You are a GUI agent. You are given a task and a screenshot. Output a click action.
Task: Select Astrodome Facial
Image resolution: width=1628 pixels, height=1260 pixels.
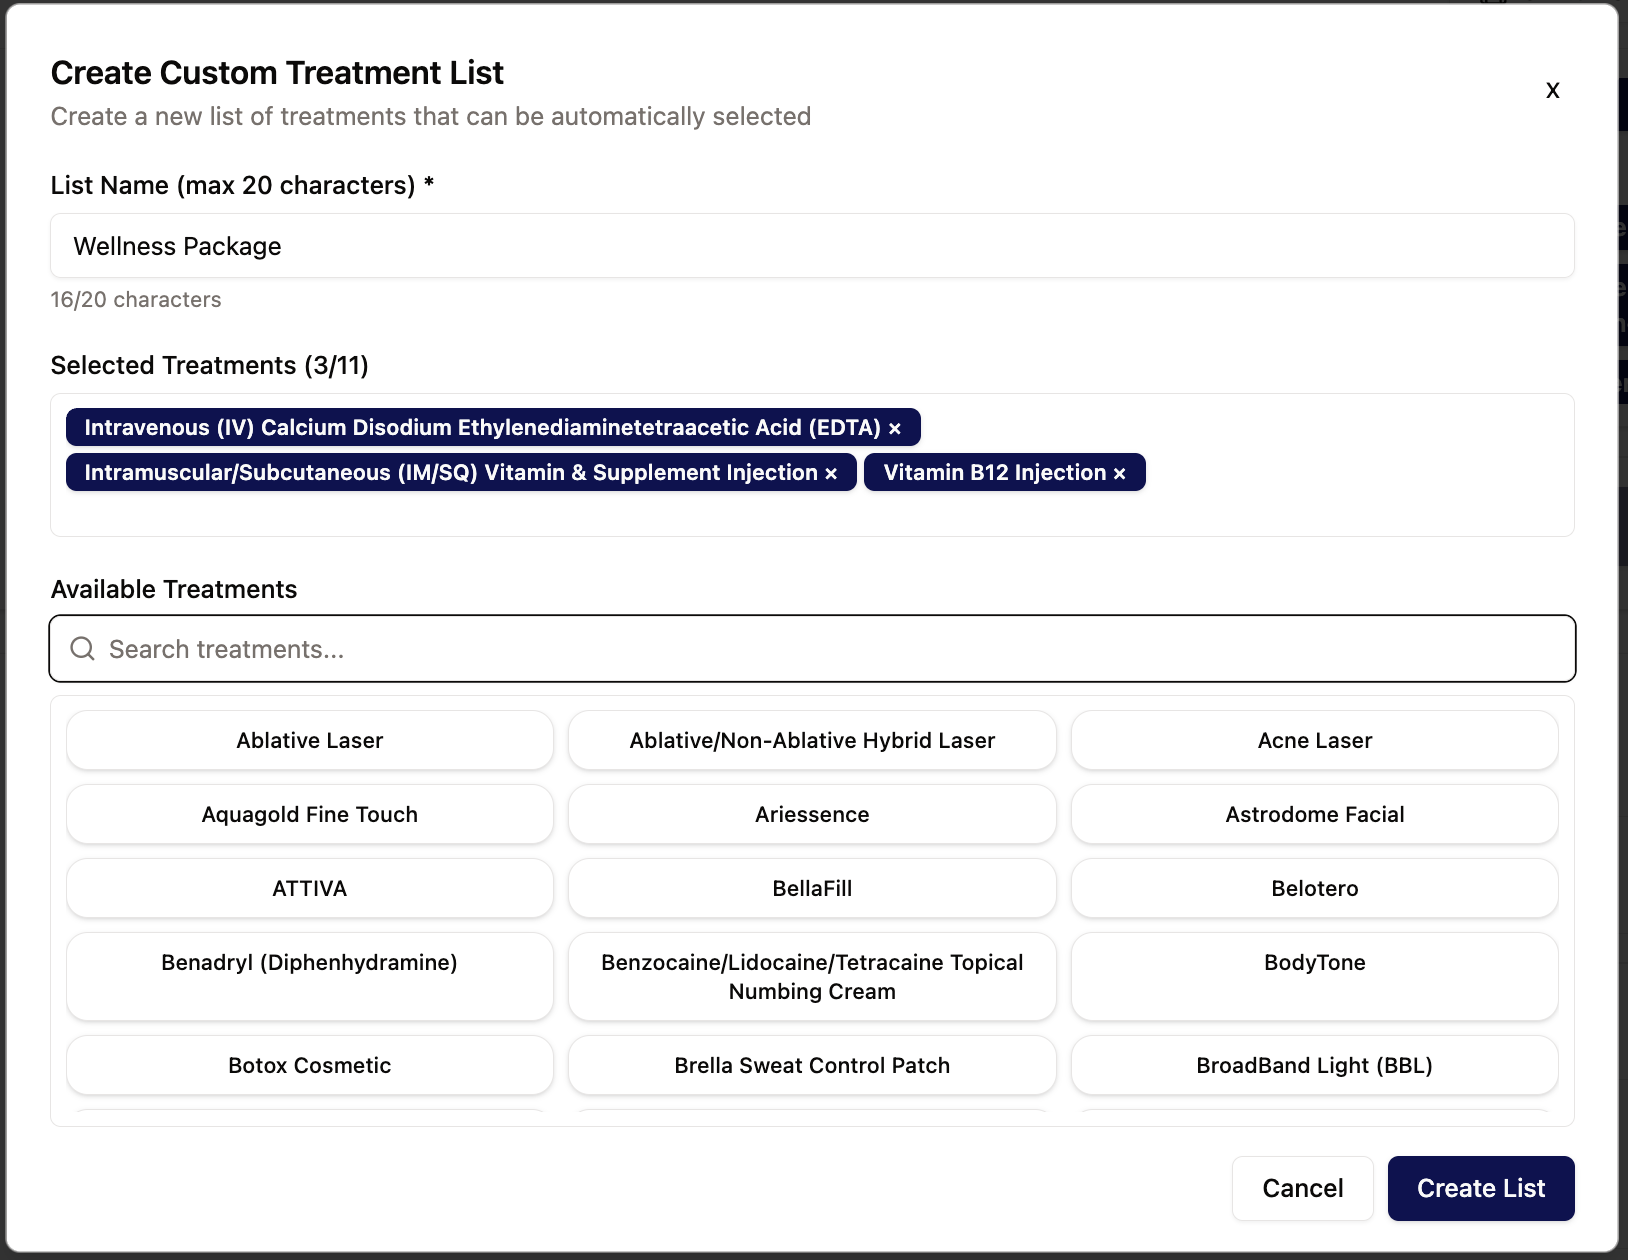(1314, 814)
